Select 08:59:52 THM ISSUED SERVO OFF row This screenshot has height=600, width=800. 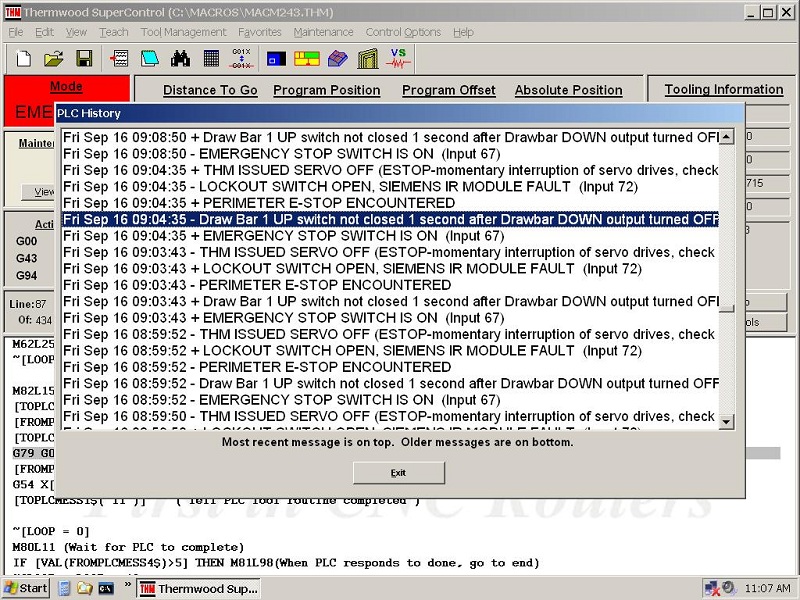click(x=390, y=334)
